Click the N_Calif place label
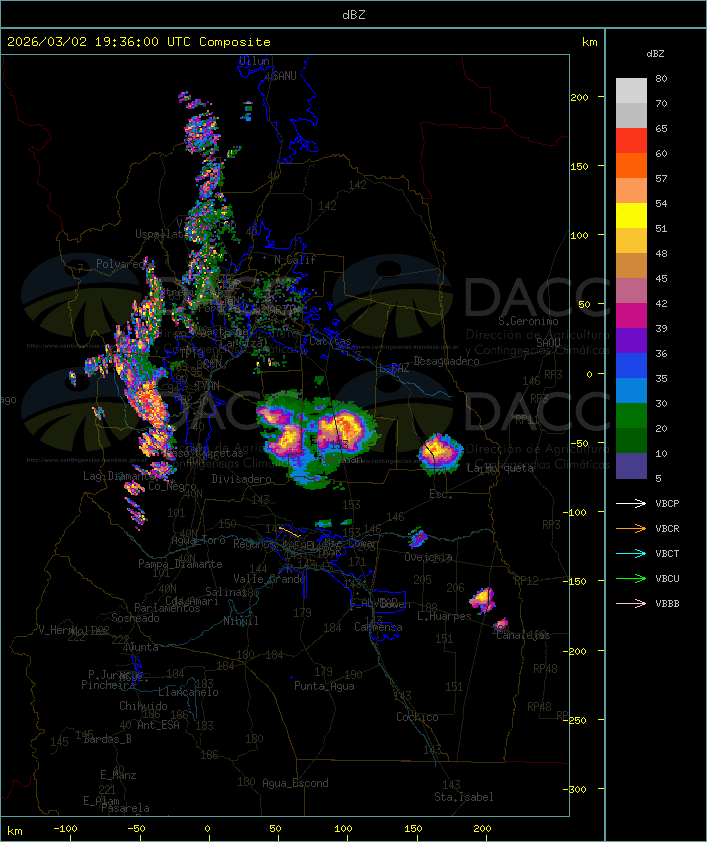 coord(295,259)
